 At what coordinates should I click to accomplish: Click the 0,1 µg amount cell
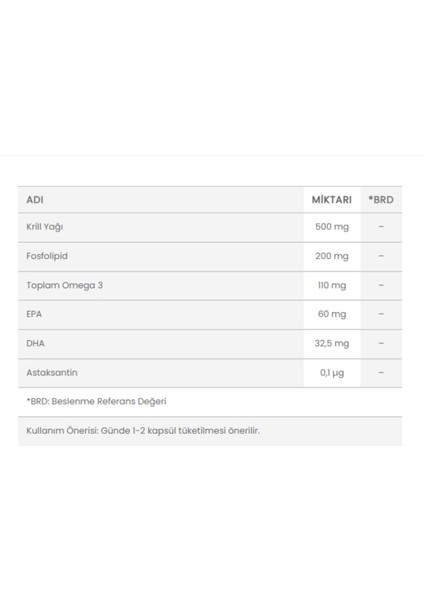click(x=332, y=373)
